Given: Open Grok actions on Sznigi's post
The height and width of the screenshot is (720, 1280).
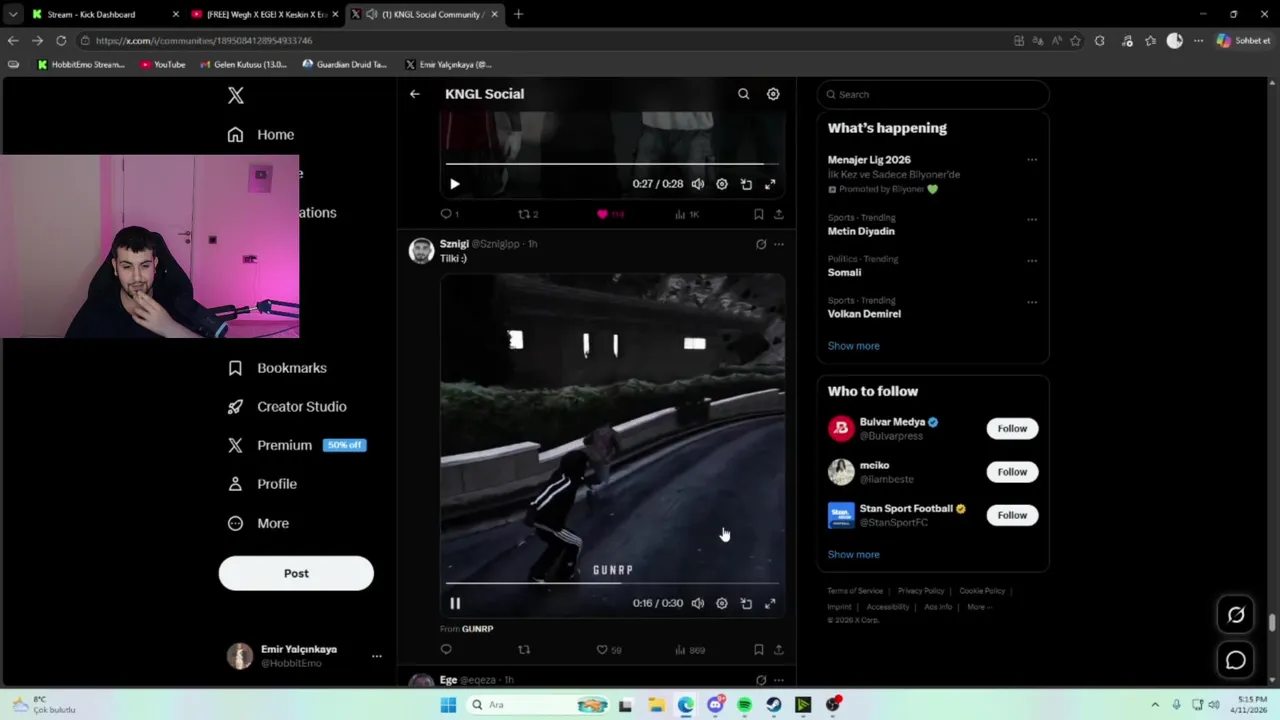Looking at the screenshot, I should coord(761,244).
